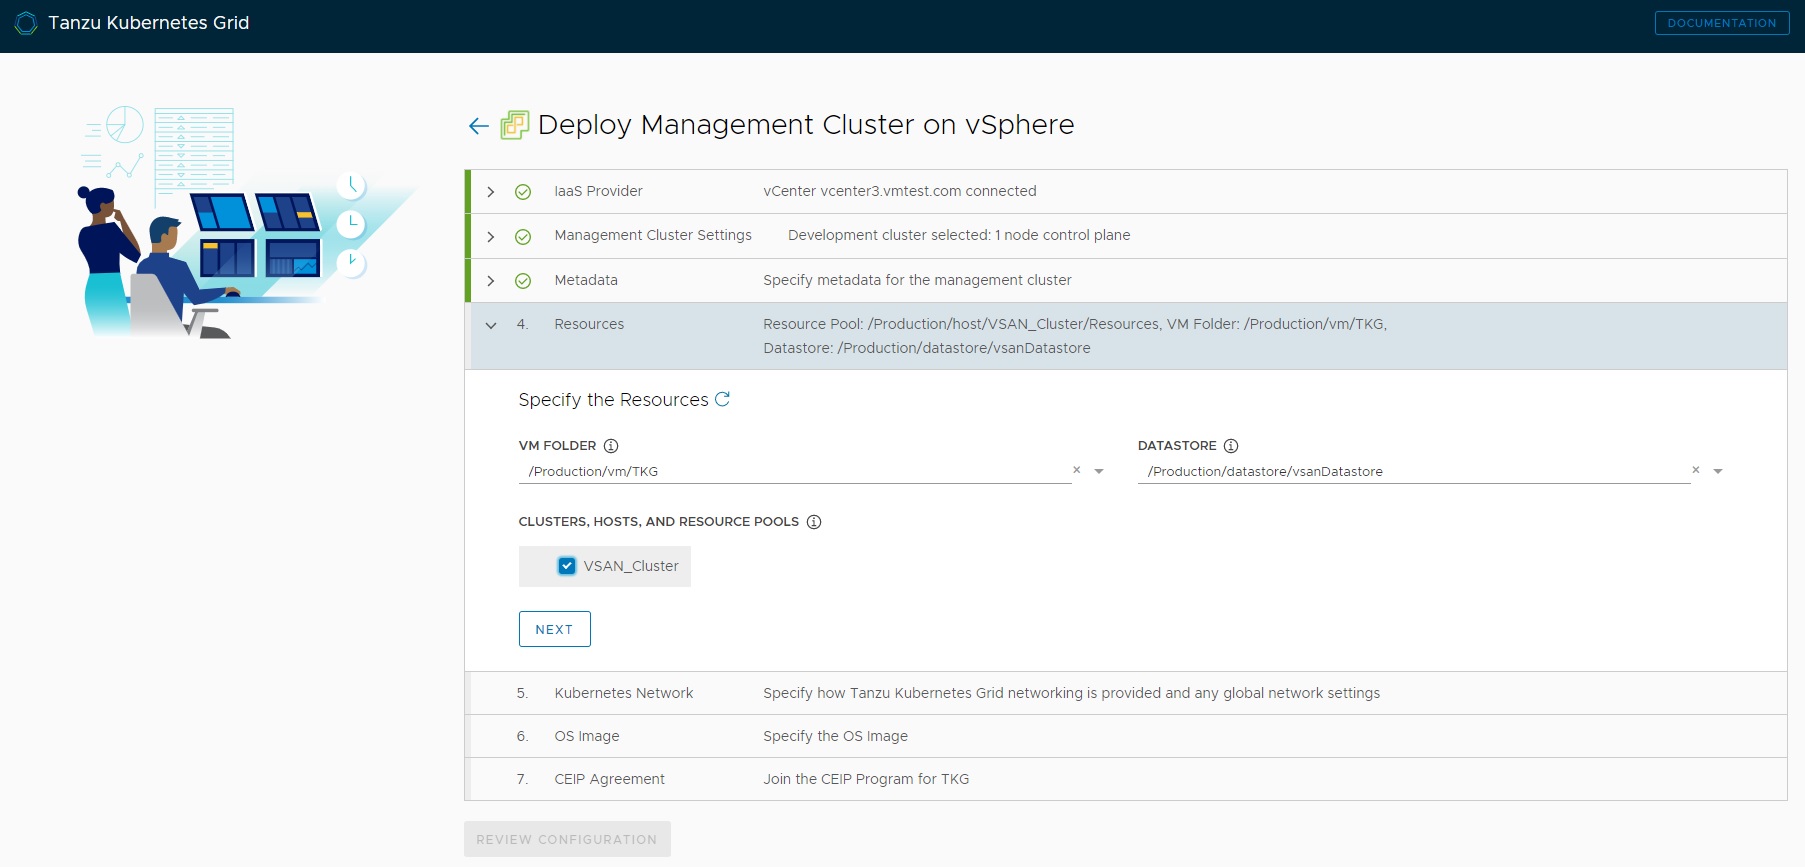Click 'Deploy Management Cluster on vSphere' heading
This screenshot has width=1805, height=867.
(806, 125)
